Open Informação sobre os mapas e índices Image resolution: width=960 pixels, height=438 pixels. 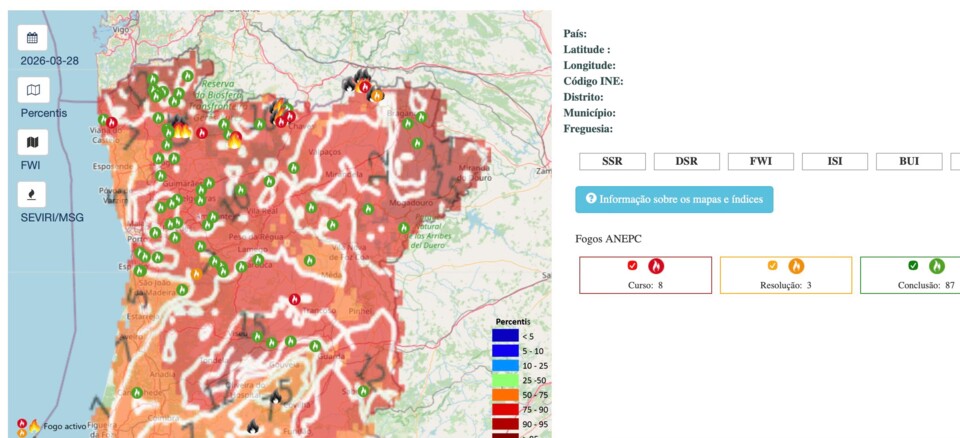pyautogui.click(x=674, y=199)
